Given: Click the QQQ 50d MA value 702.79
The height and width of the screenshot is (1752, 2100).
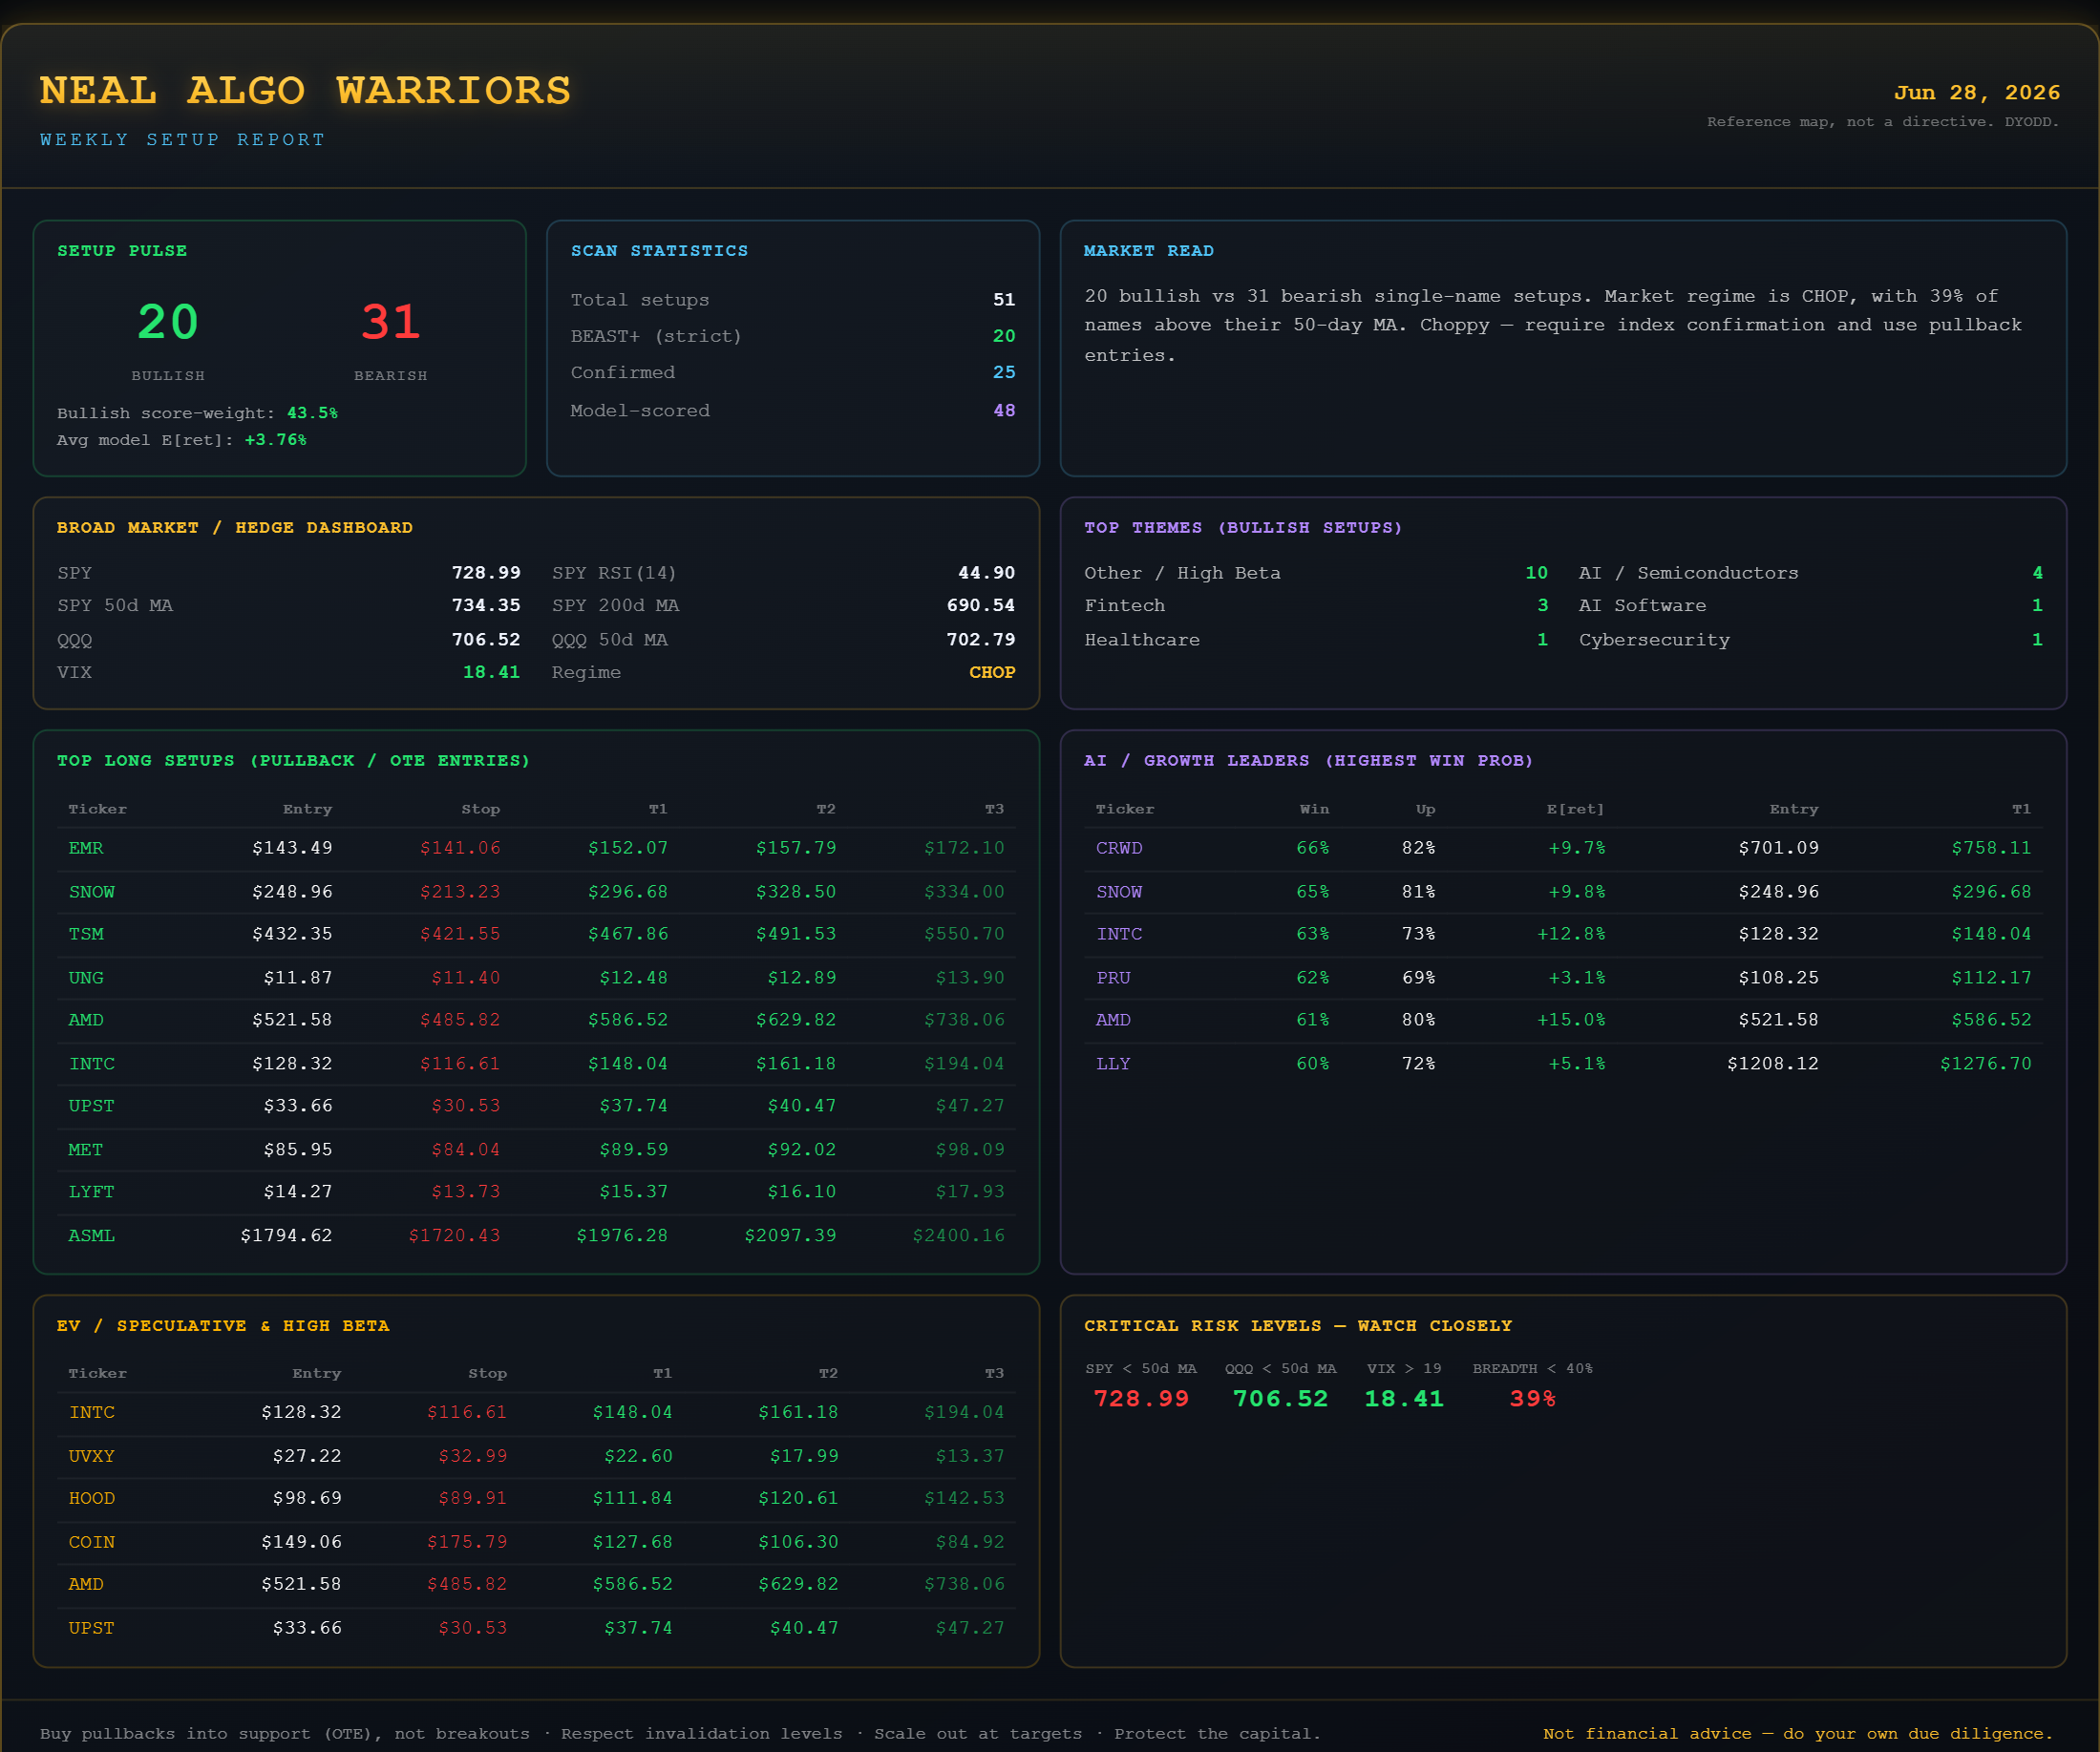Looking at the screenshot, I should [x=980, y=639].
